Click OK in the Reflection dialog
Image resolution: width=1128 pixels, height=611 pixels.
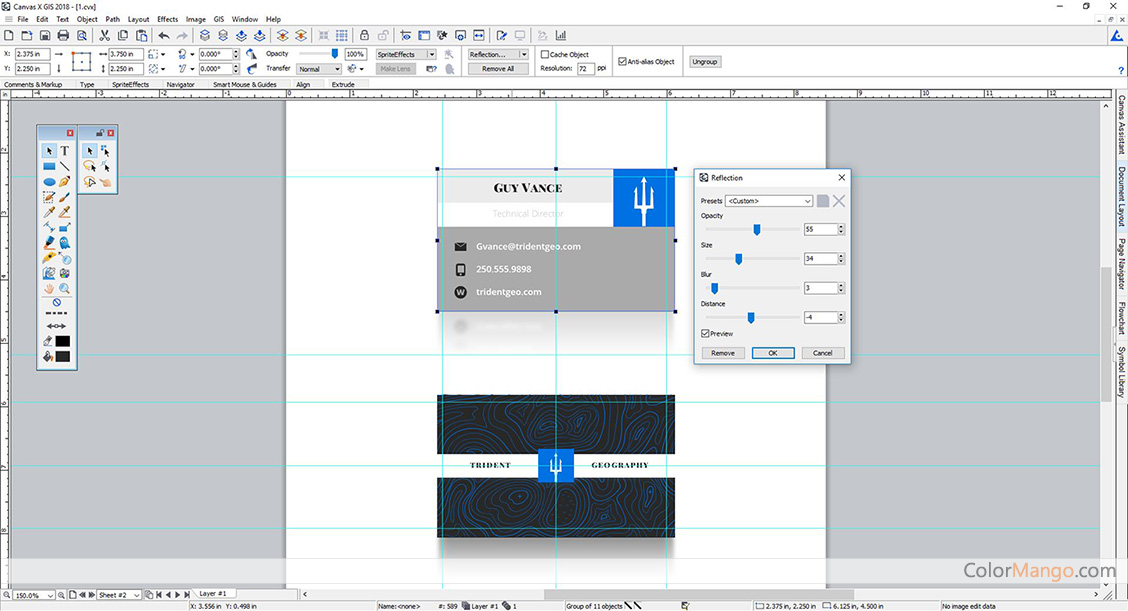click(773, 353)
